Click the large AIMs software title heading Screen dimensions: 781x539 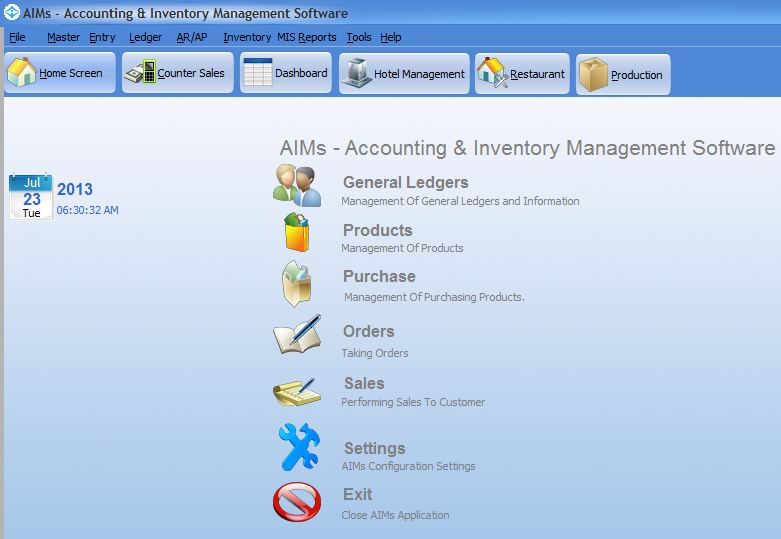coord(527,148)
